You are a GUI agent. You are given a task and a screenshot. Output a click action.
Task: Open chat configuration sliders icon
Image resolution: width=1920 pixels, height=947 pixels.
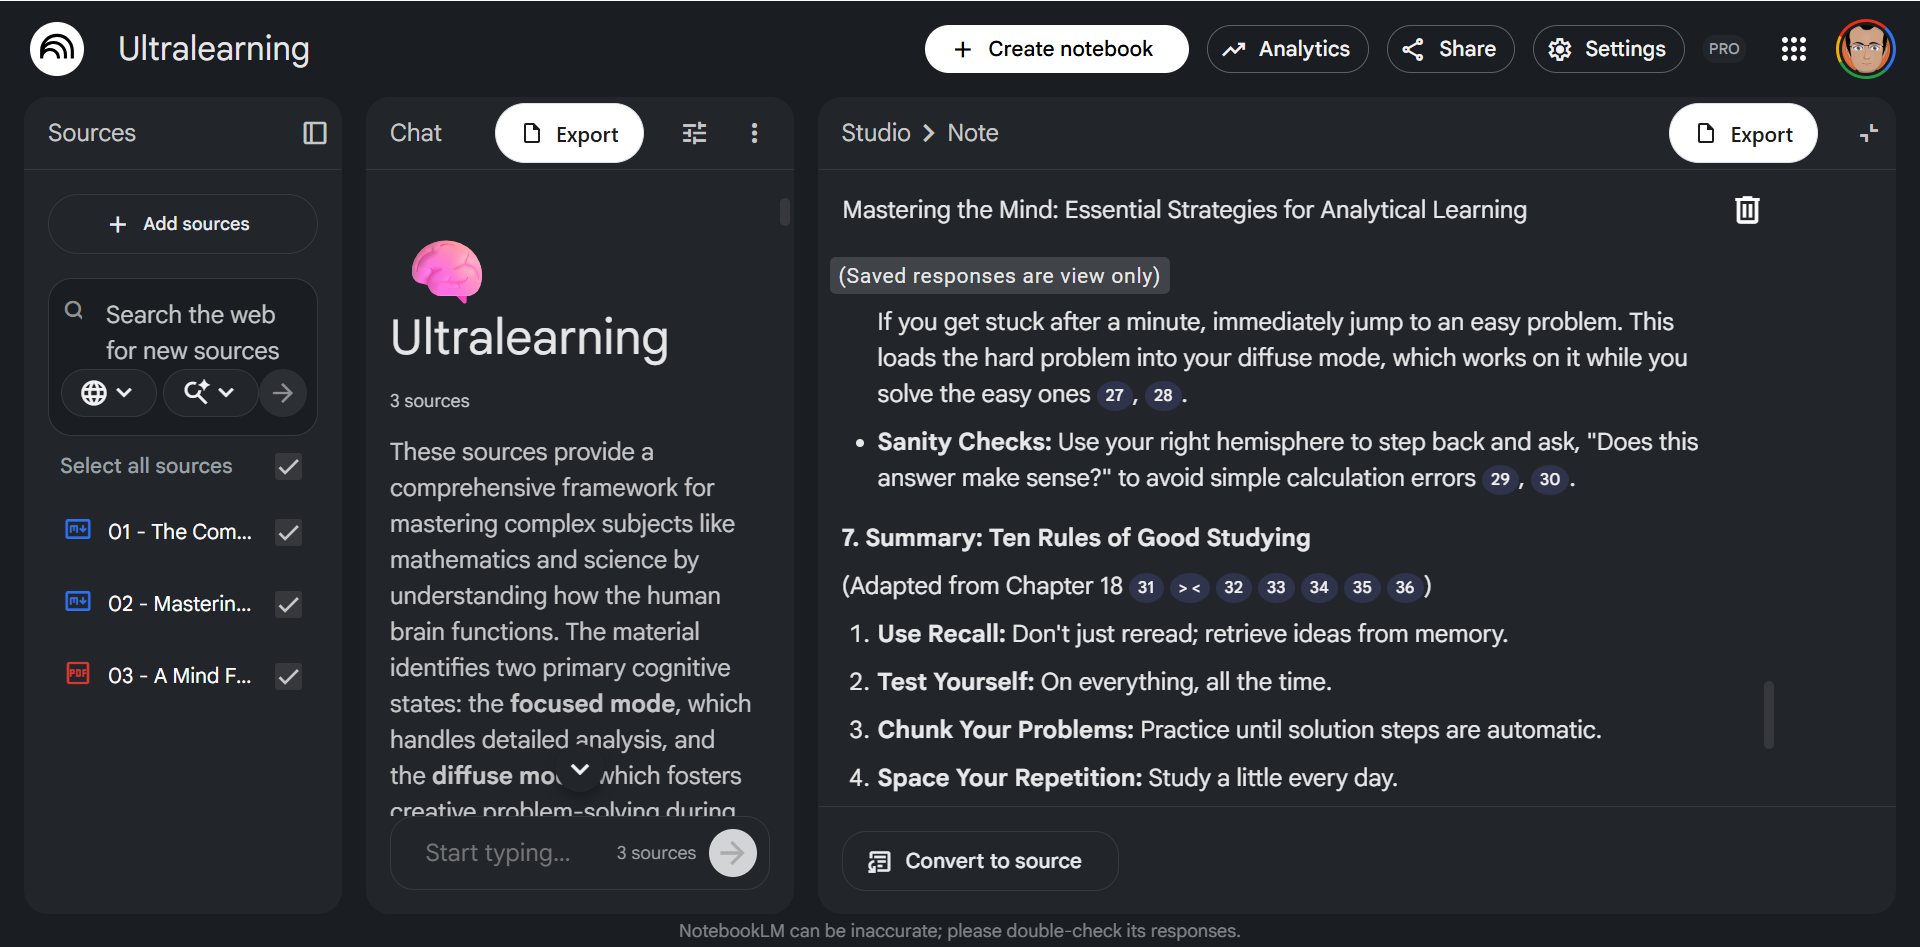click(694, 133)
